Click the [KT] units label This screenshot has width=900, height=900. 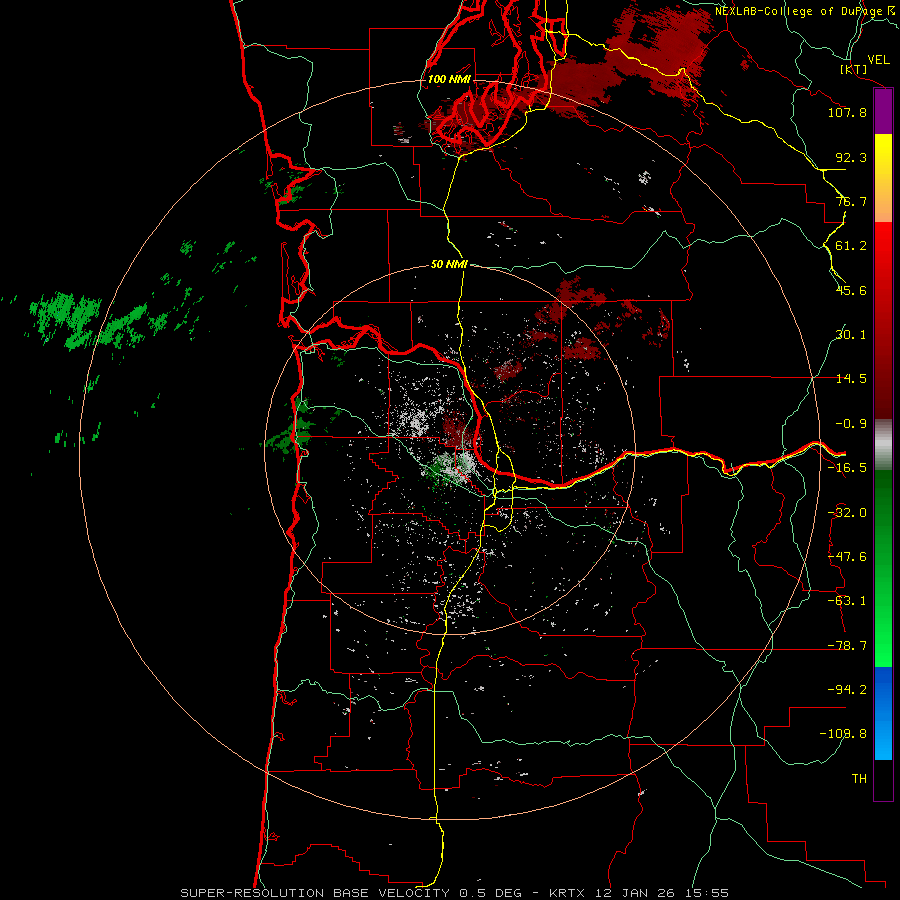pyautogui.click(x=854, y=69)
